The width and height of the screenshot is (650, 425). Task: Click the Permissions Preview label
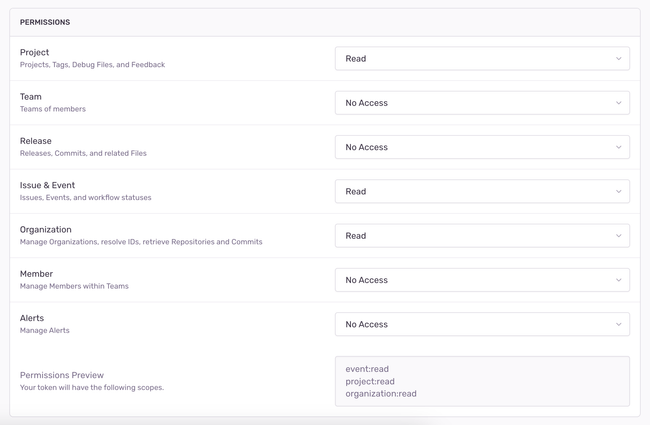click(x=62, y=375)
